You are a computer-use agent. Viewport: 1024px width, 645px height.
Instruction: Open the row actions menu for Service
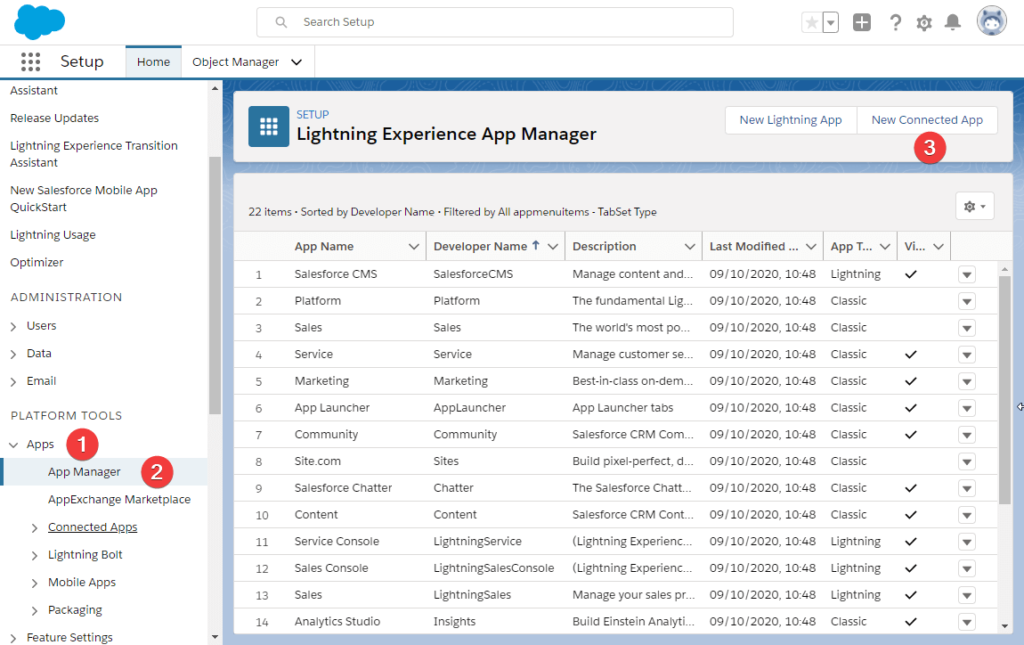pyautogui.click(x=967, y=354)
